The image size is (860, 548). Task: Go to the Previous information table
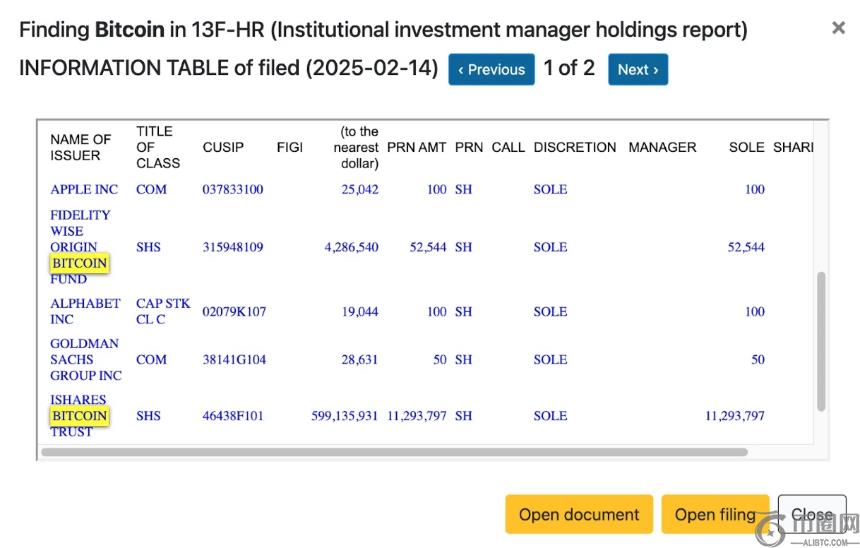click(491, 70)
